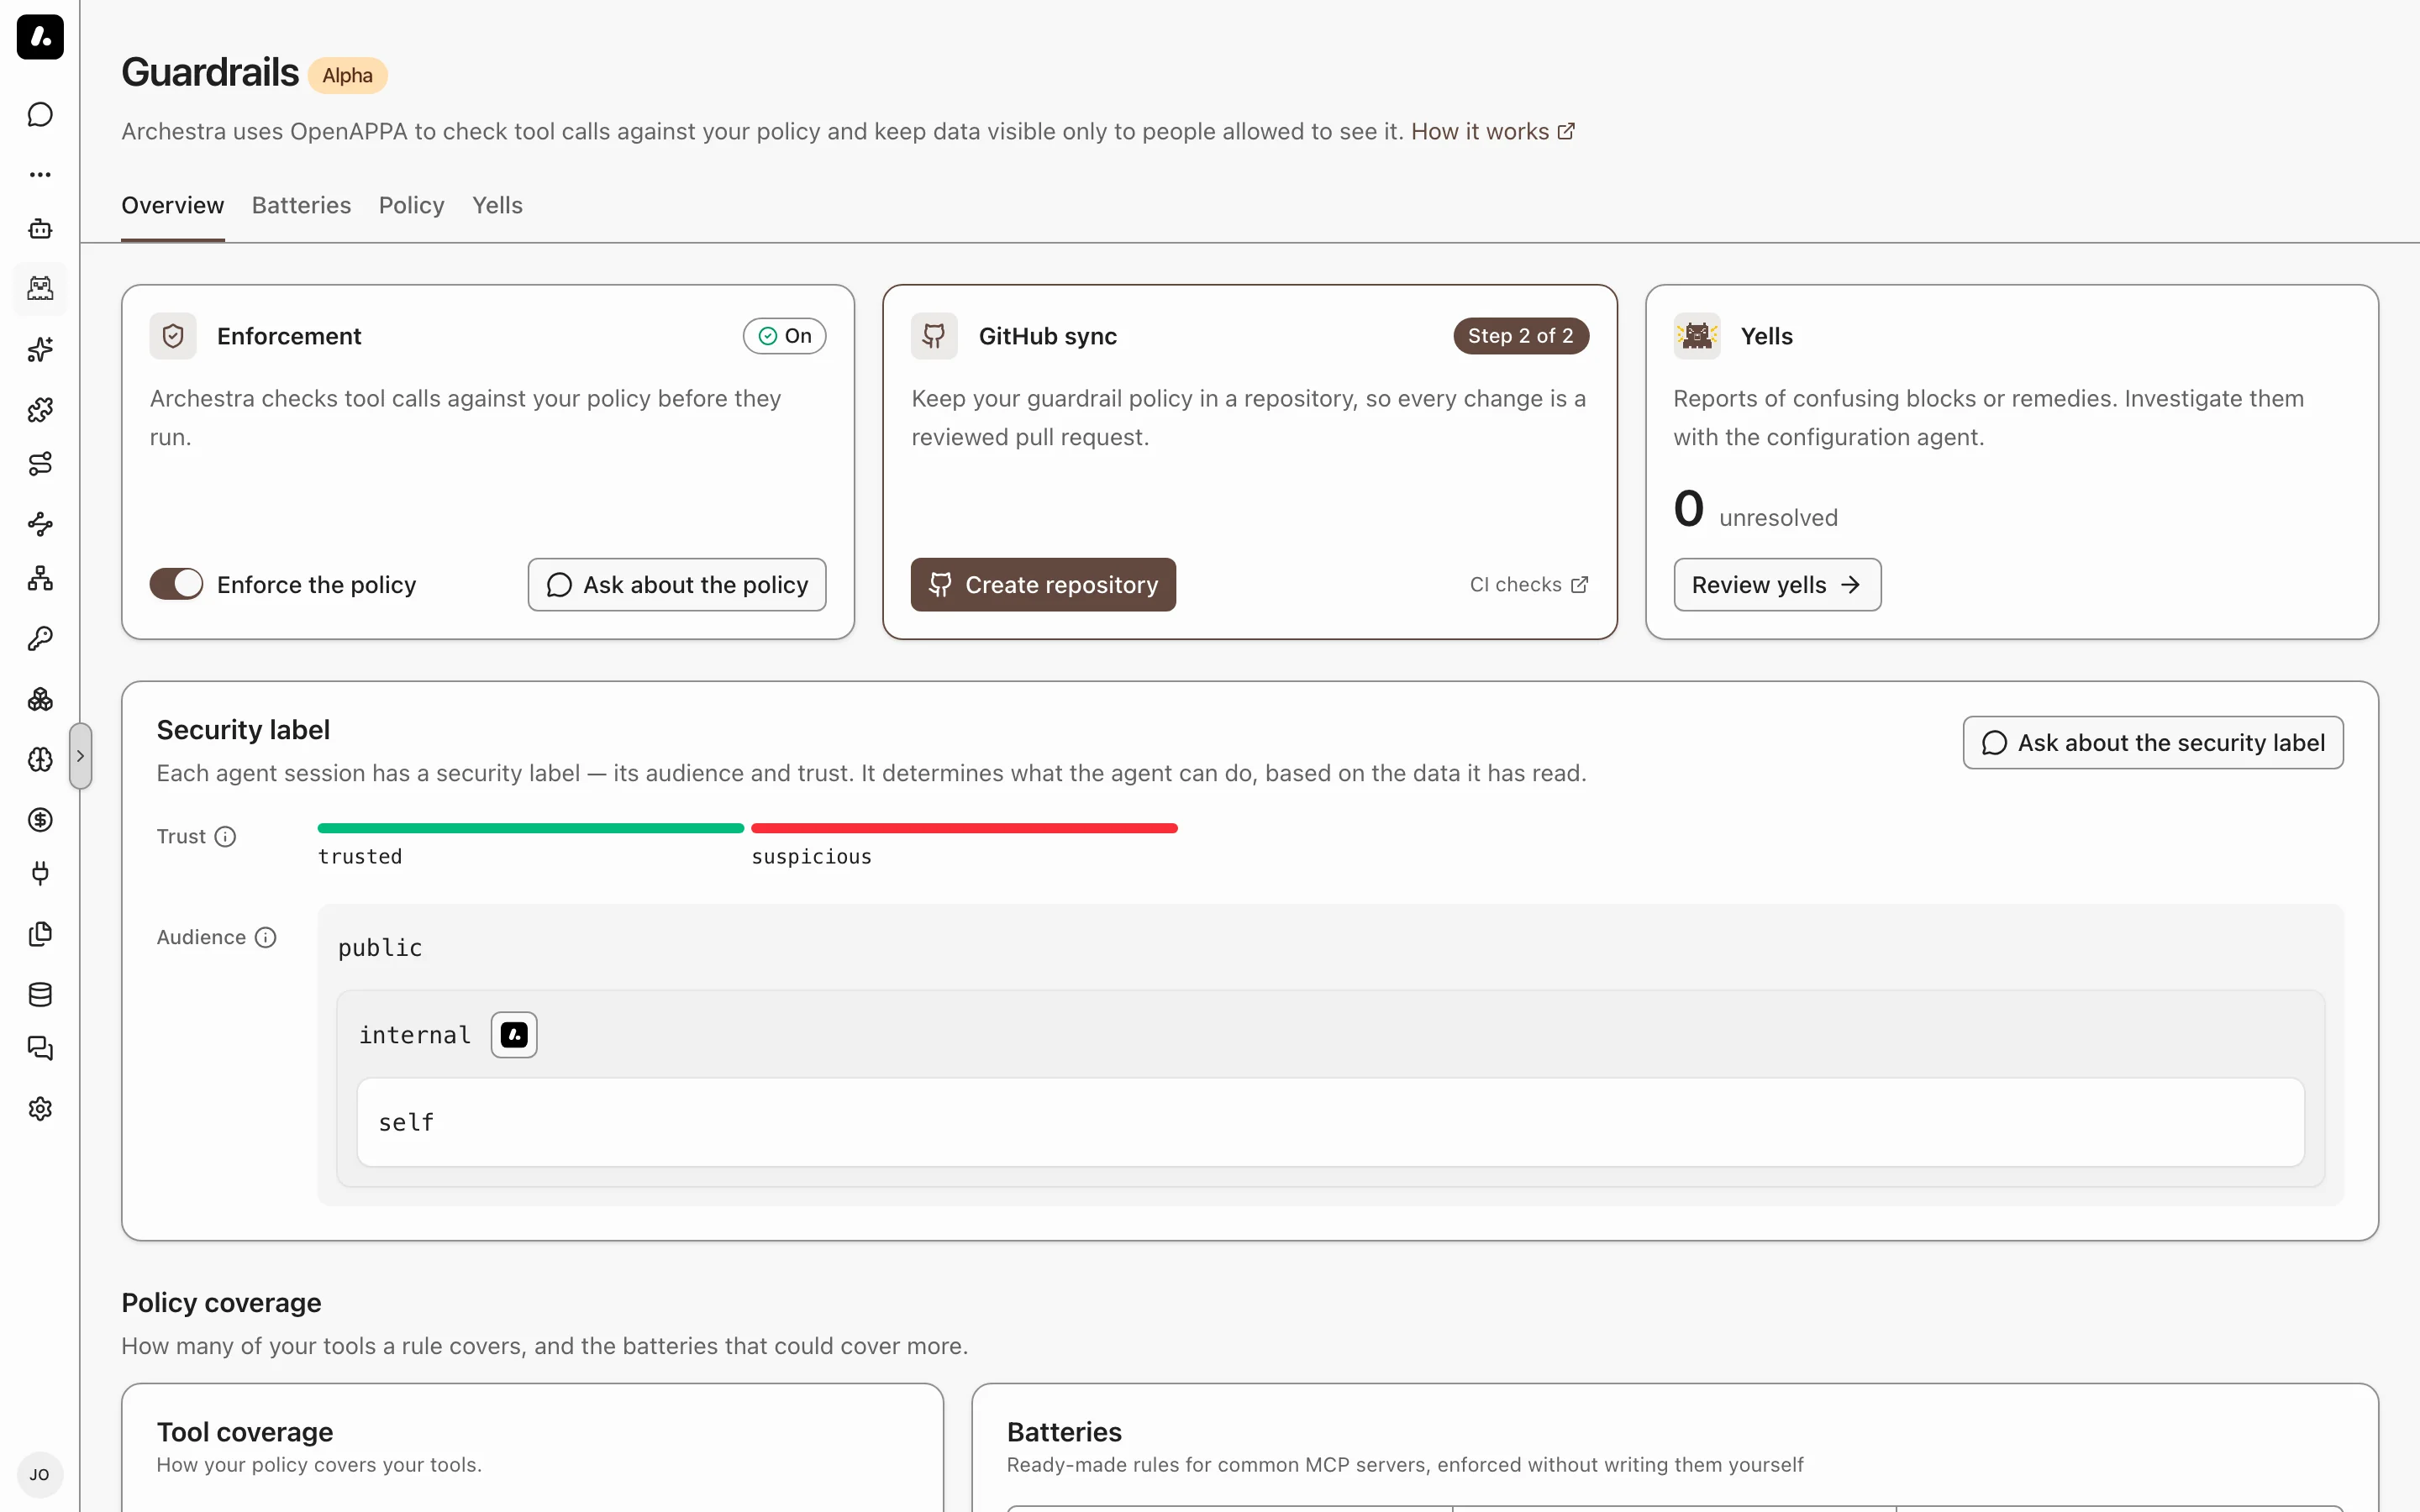The height and width of the screenshot is (1512, 2420).
Task: Open the How it works link
Action: tap(1492, 132)
